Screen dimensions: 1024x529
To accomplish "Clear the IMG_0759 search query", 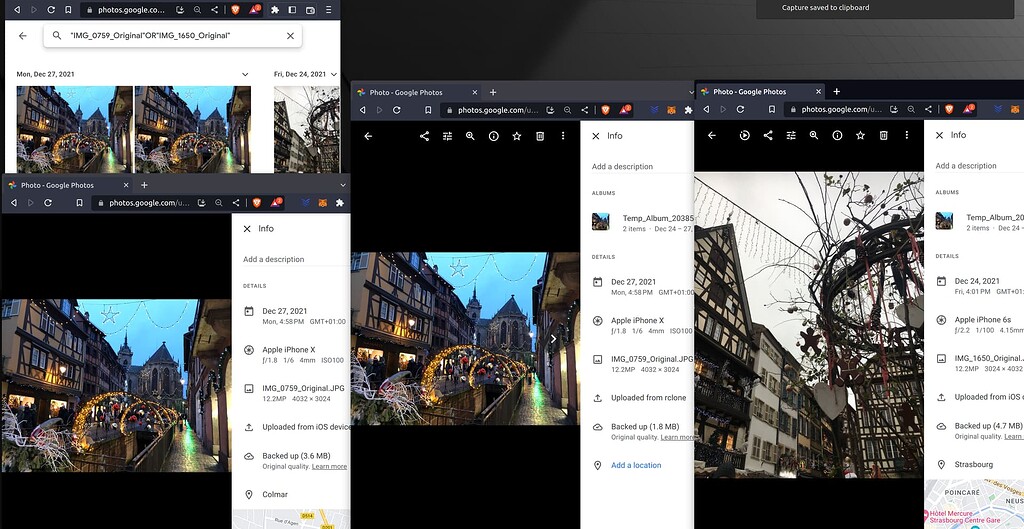I will point(291,36).
